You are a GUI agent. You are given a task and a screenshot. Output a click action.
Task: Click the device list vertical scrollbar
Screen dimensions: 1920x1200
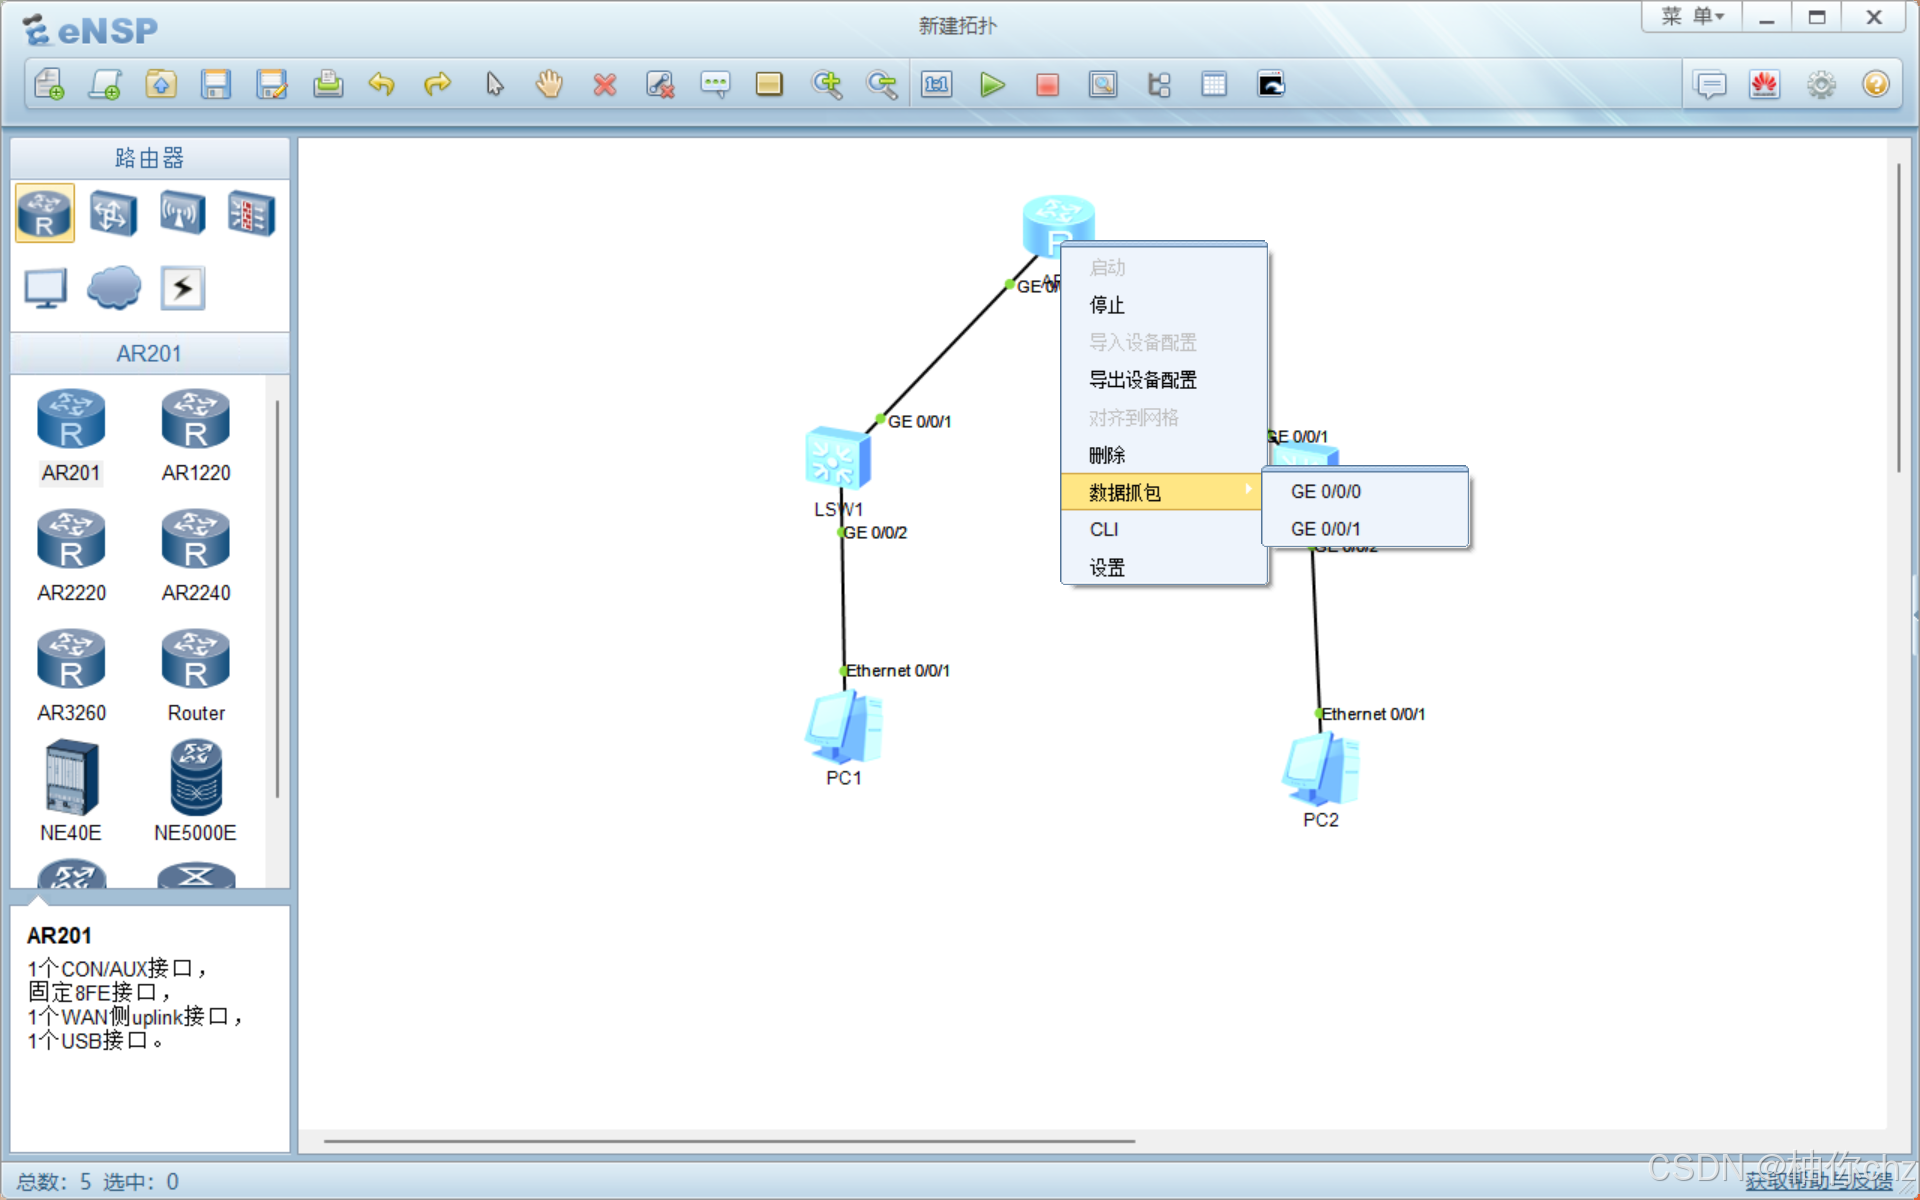point(277,600)
